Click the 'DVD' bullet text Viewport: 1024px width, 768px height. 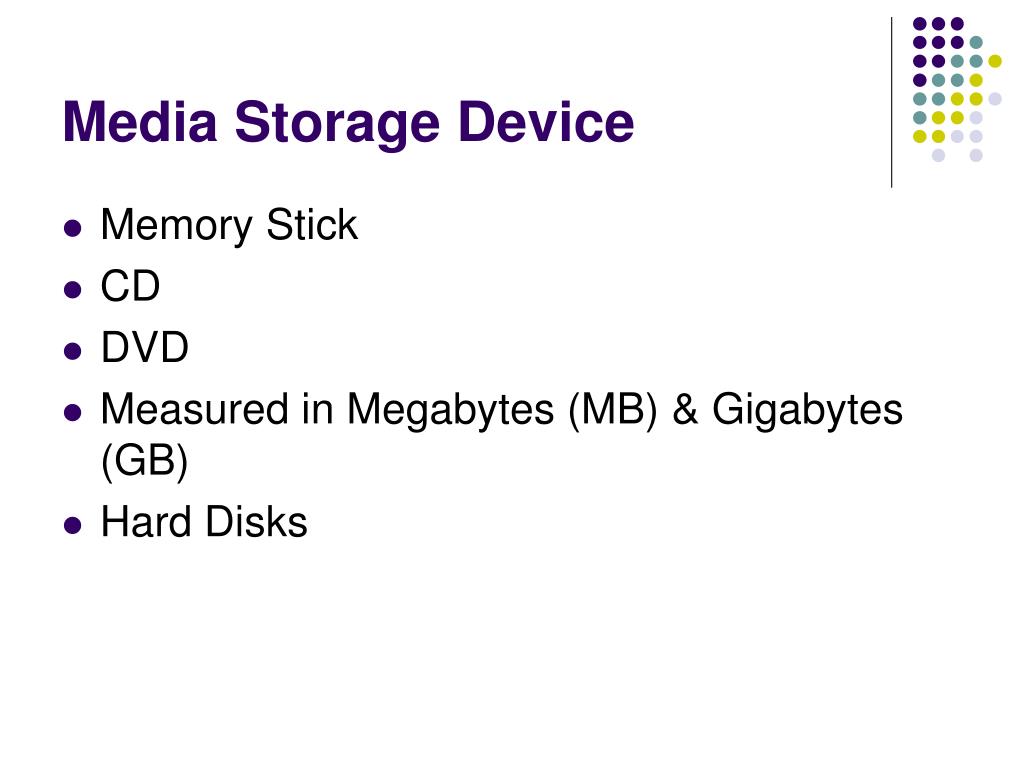(144, 347)
